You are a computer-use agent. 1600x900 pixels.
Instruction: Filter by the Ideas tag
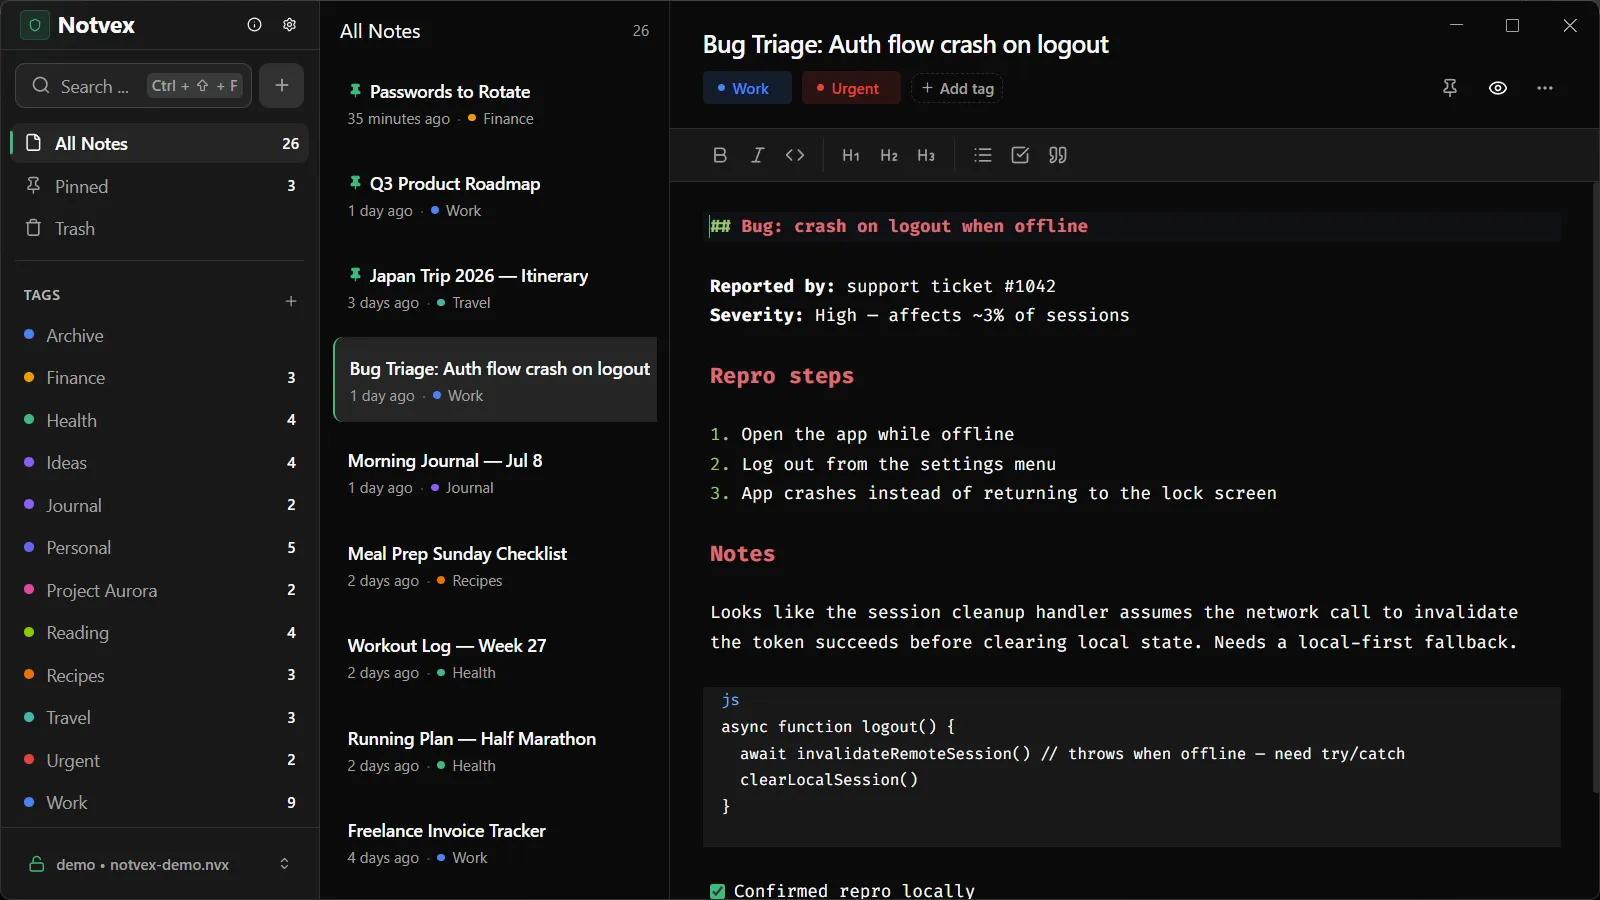coord(160,462)
